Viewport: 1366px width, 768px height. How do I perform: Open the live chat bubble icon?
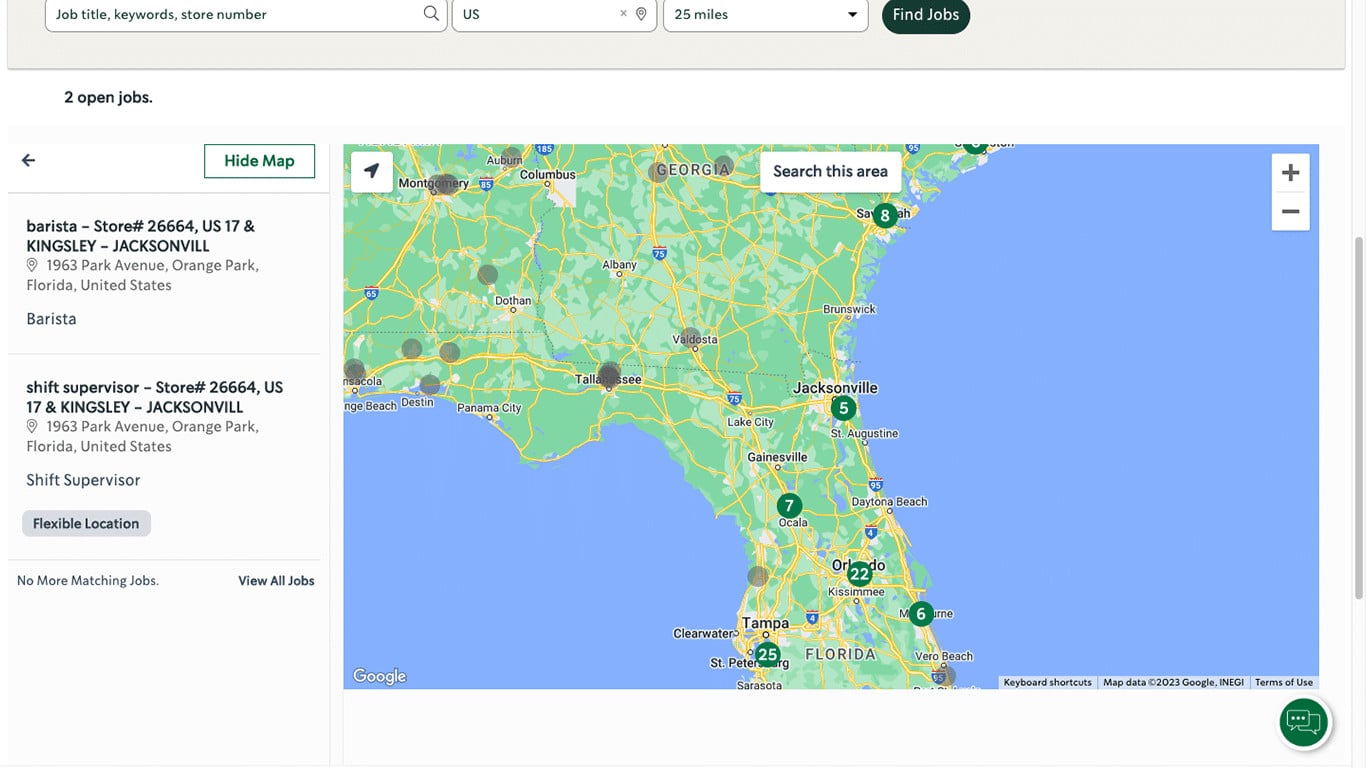pyautogui.click(x=1304, y=722)
